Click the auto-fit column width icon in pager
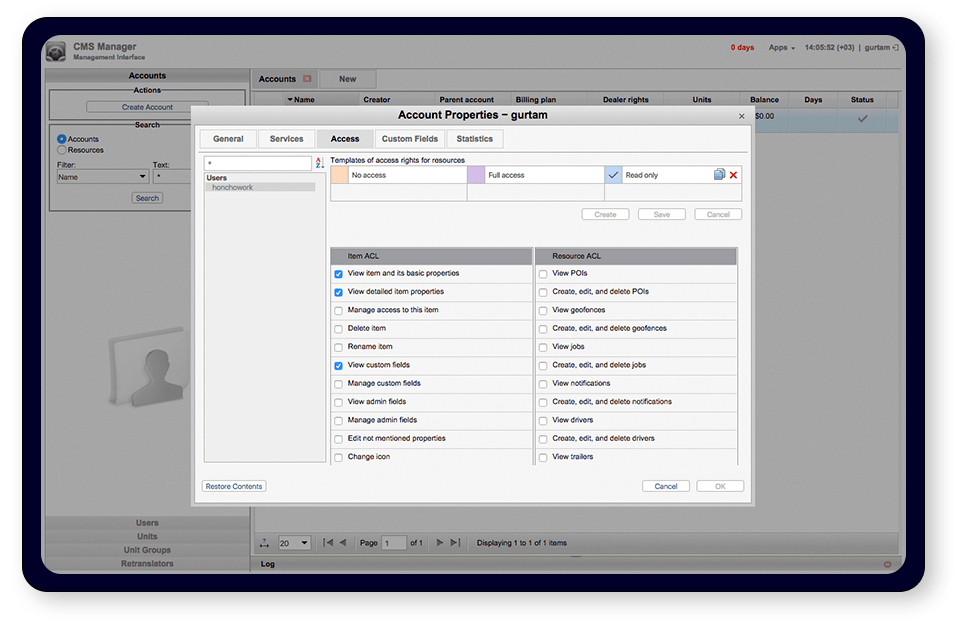 (264, 543)
